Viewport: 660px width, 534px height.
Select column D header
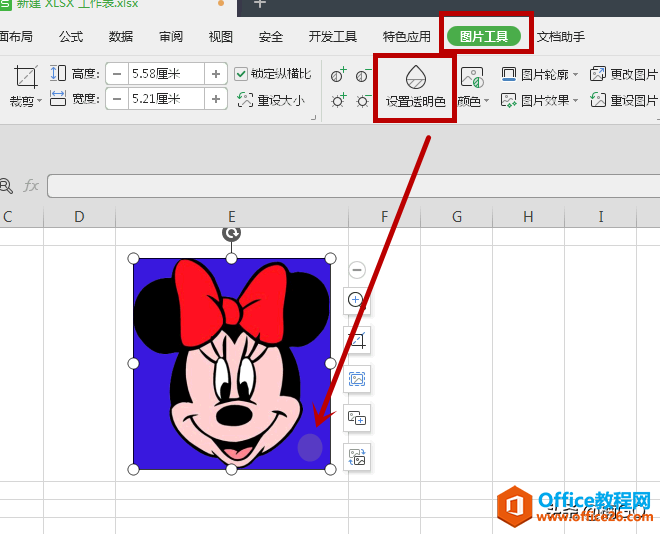[x=79, y=217]
